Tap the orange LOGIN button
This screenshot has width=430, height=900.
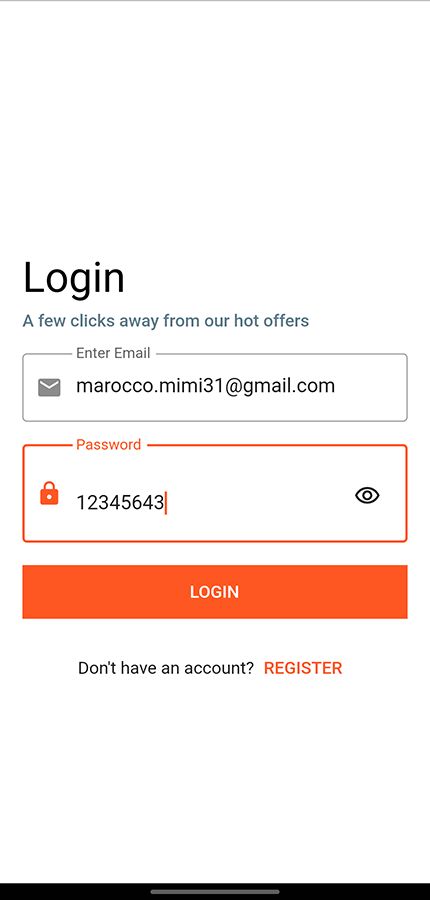tap(215, 592)
